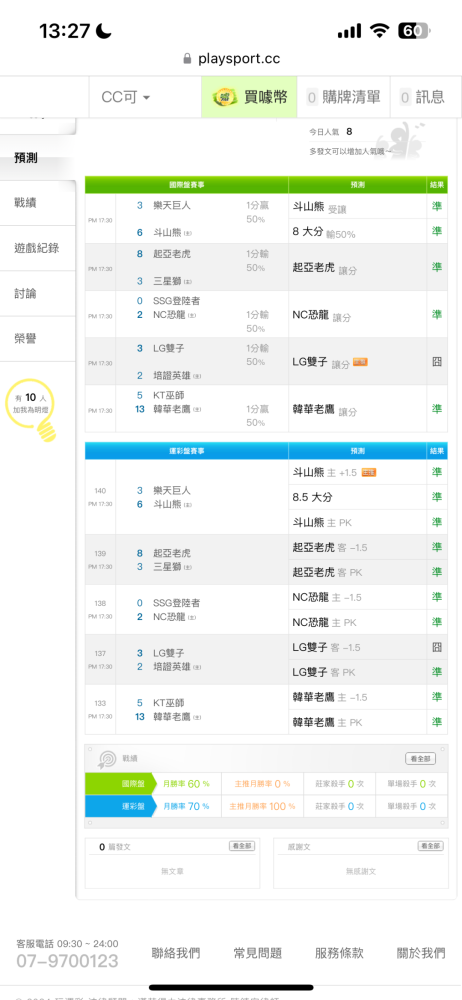This screenshot has width=462, height=1000.
Task: Click the 運彩盤賽事 blue table header
Action: tap(187, 450)
